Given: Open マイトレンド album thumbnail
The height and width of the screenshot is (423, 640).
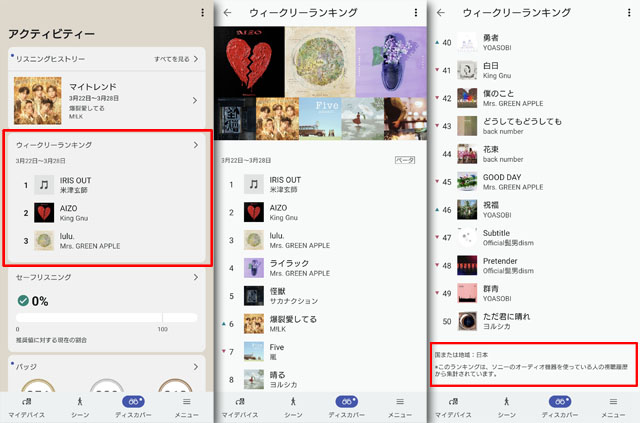Looking at the screenshot, I should (38, 101).
